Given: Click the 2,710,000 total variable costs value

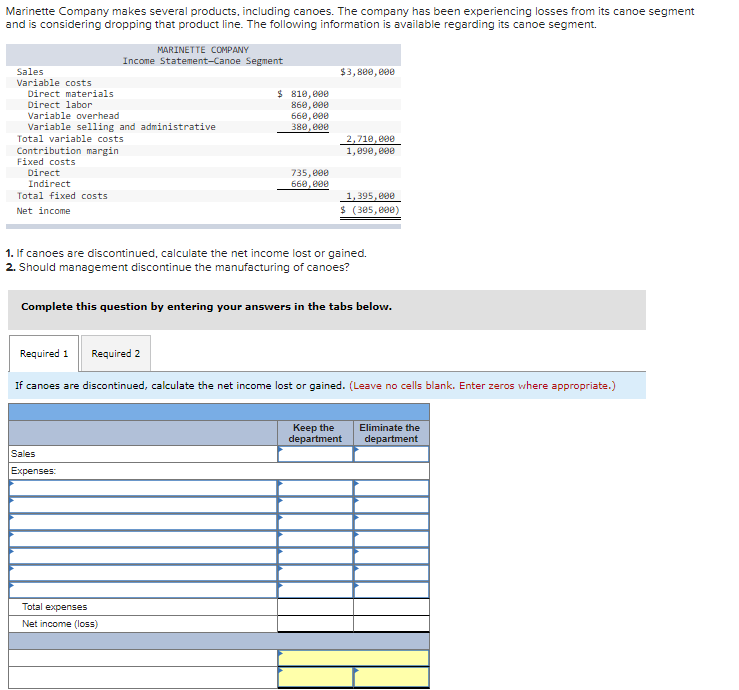Looking at the screenshot, I should point(370,139).
